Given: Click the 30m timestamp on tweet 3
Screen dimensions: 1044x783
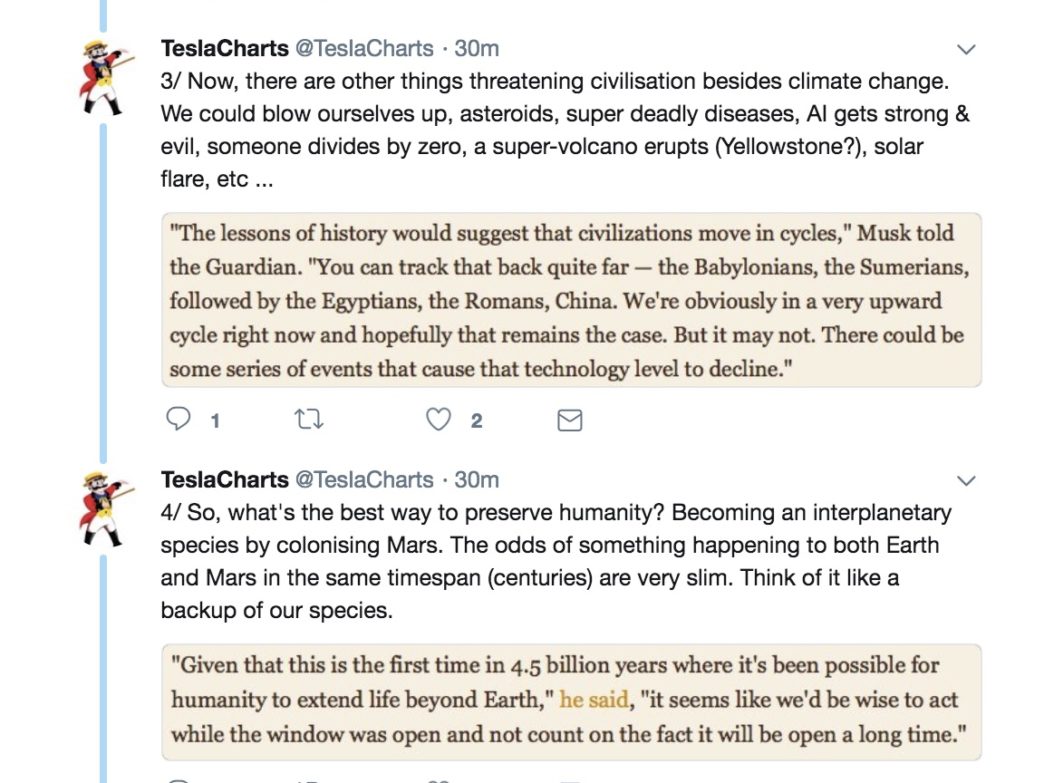Looking at the screenshot, I should pyautogui.click(x=476, y=48).
